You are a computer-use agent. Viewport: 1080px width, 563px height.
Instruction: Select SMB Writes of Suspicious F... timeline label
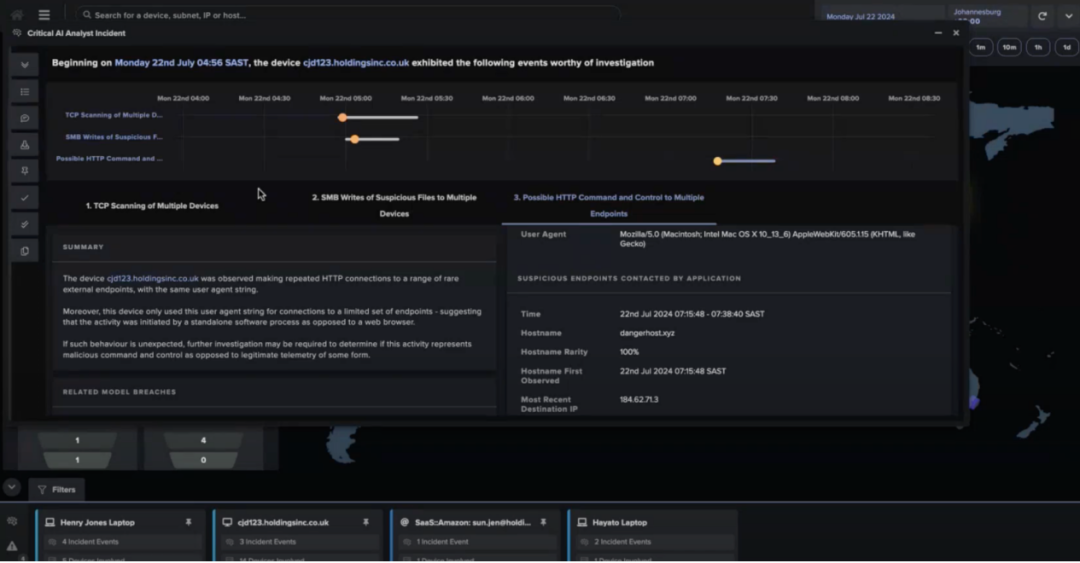[x=114, y=137]
